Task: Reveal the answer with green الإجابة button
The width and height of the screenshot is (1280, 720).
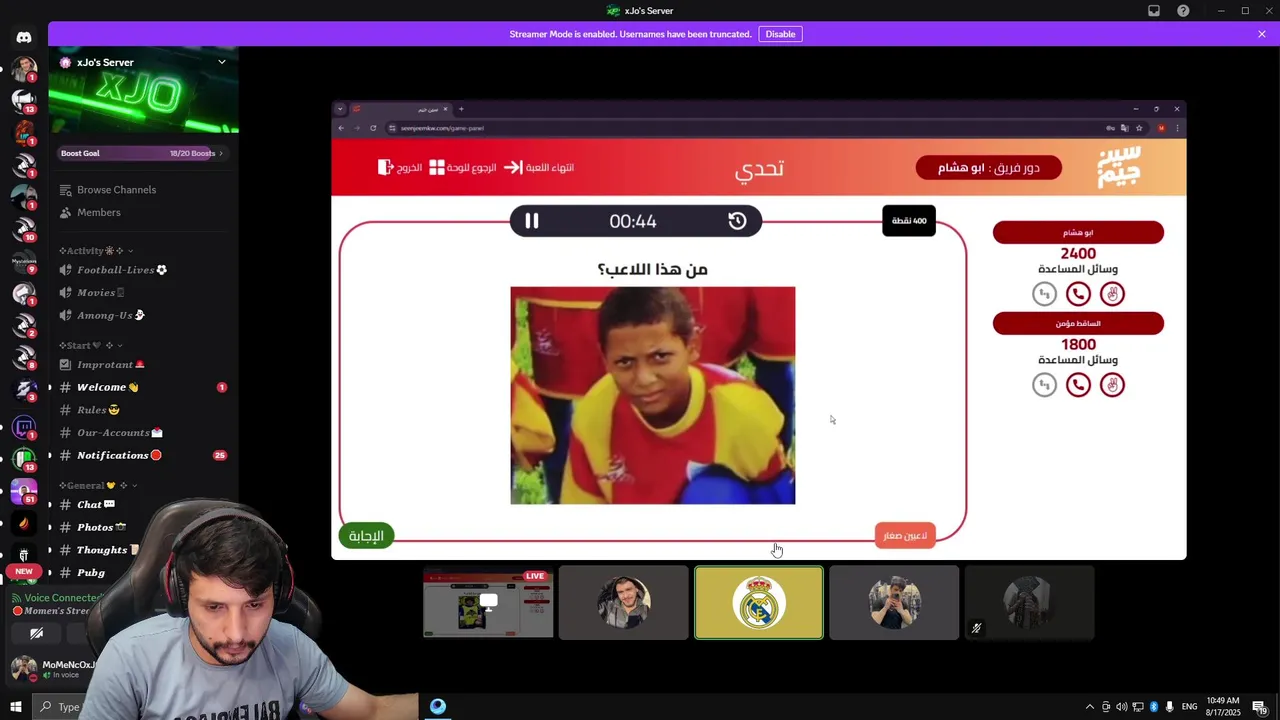Action: [366, 536]
